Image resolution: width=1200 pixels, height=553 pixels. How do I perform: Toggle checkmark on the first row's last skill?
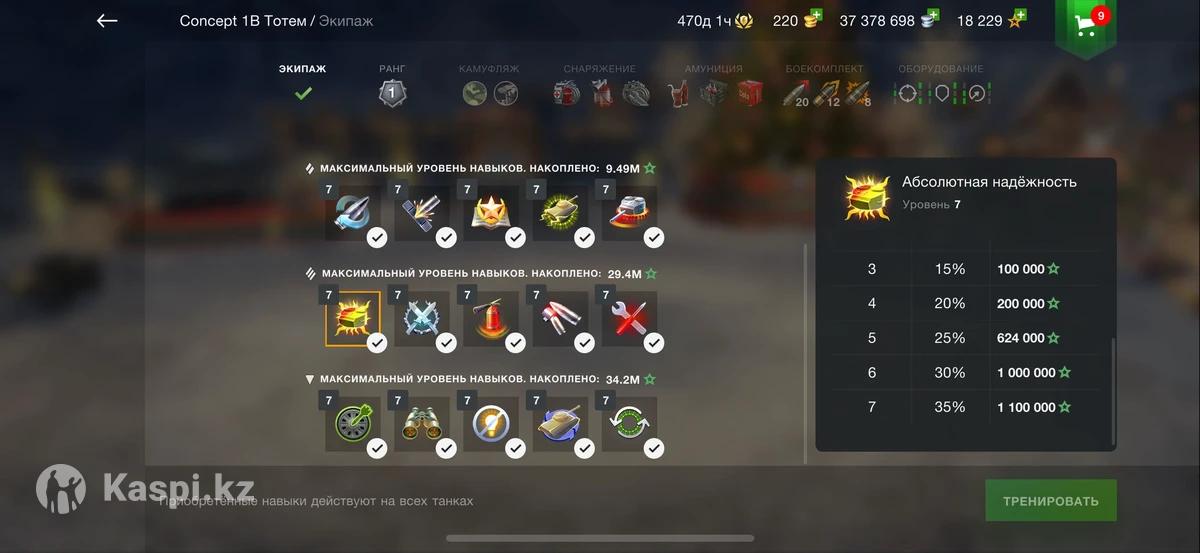click(653, 237)
